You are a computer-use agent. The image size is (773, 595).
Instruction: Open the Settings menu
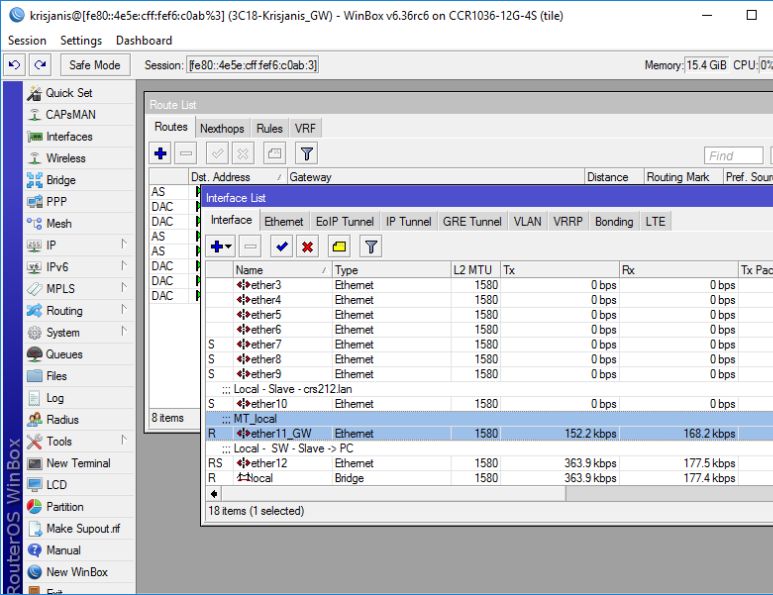81,40
